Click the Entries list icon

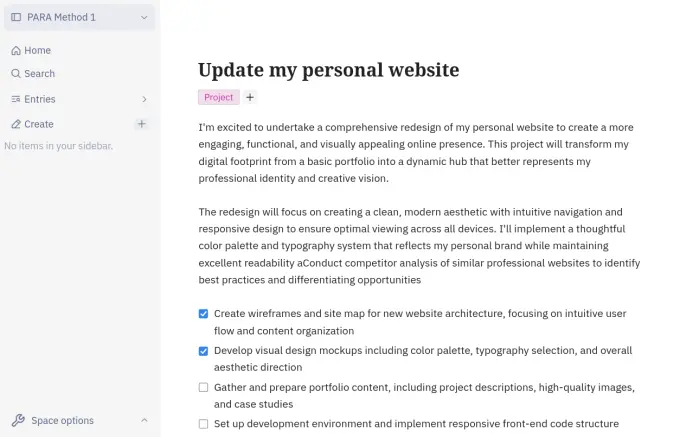click(16, 99)
